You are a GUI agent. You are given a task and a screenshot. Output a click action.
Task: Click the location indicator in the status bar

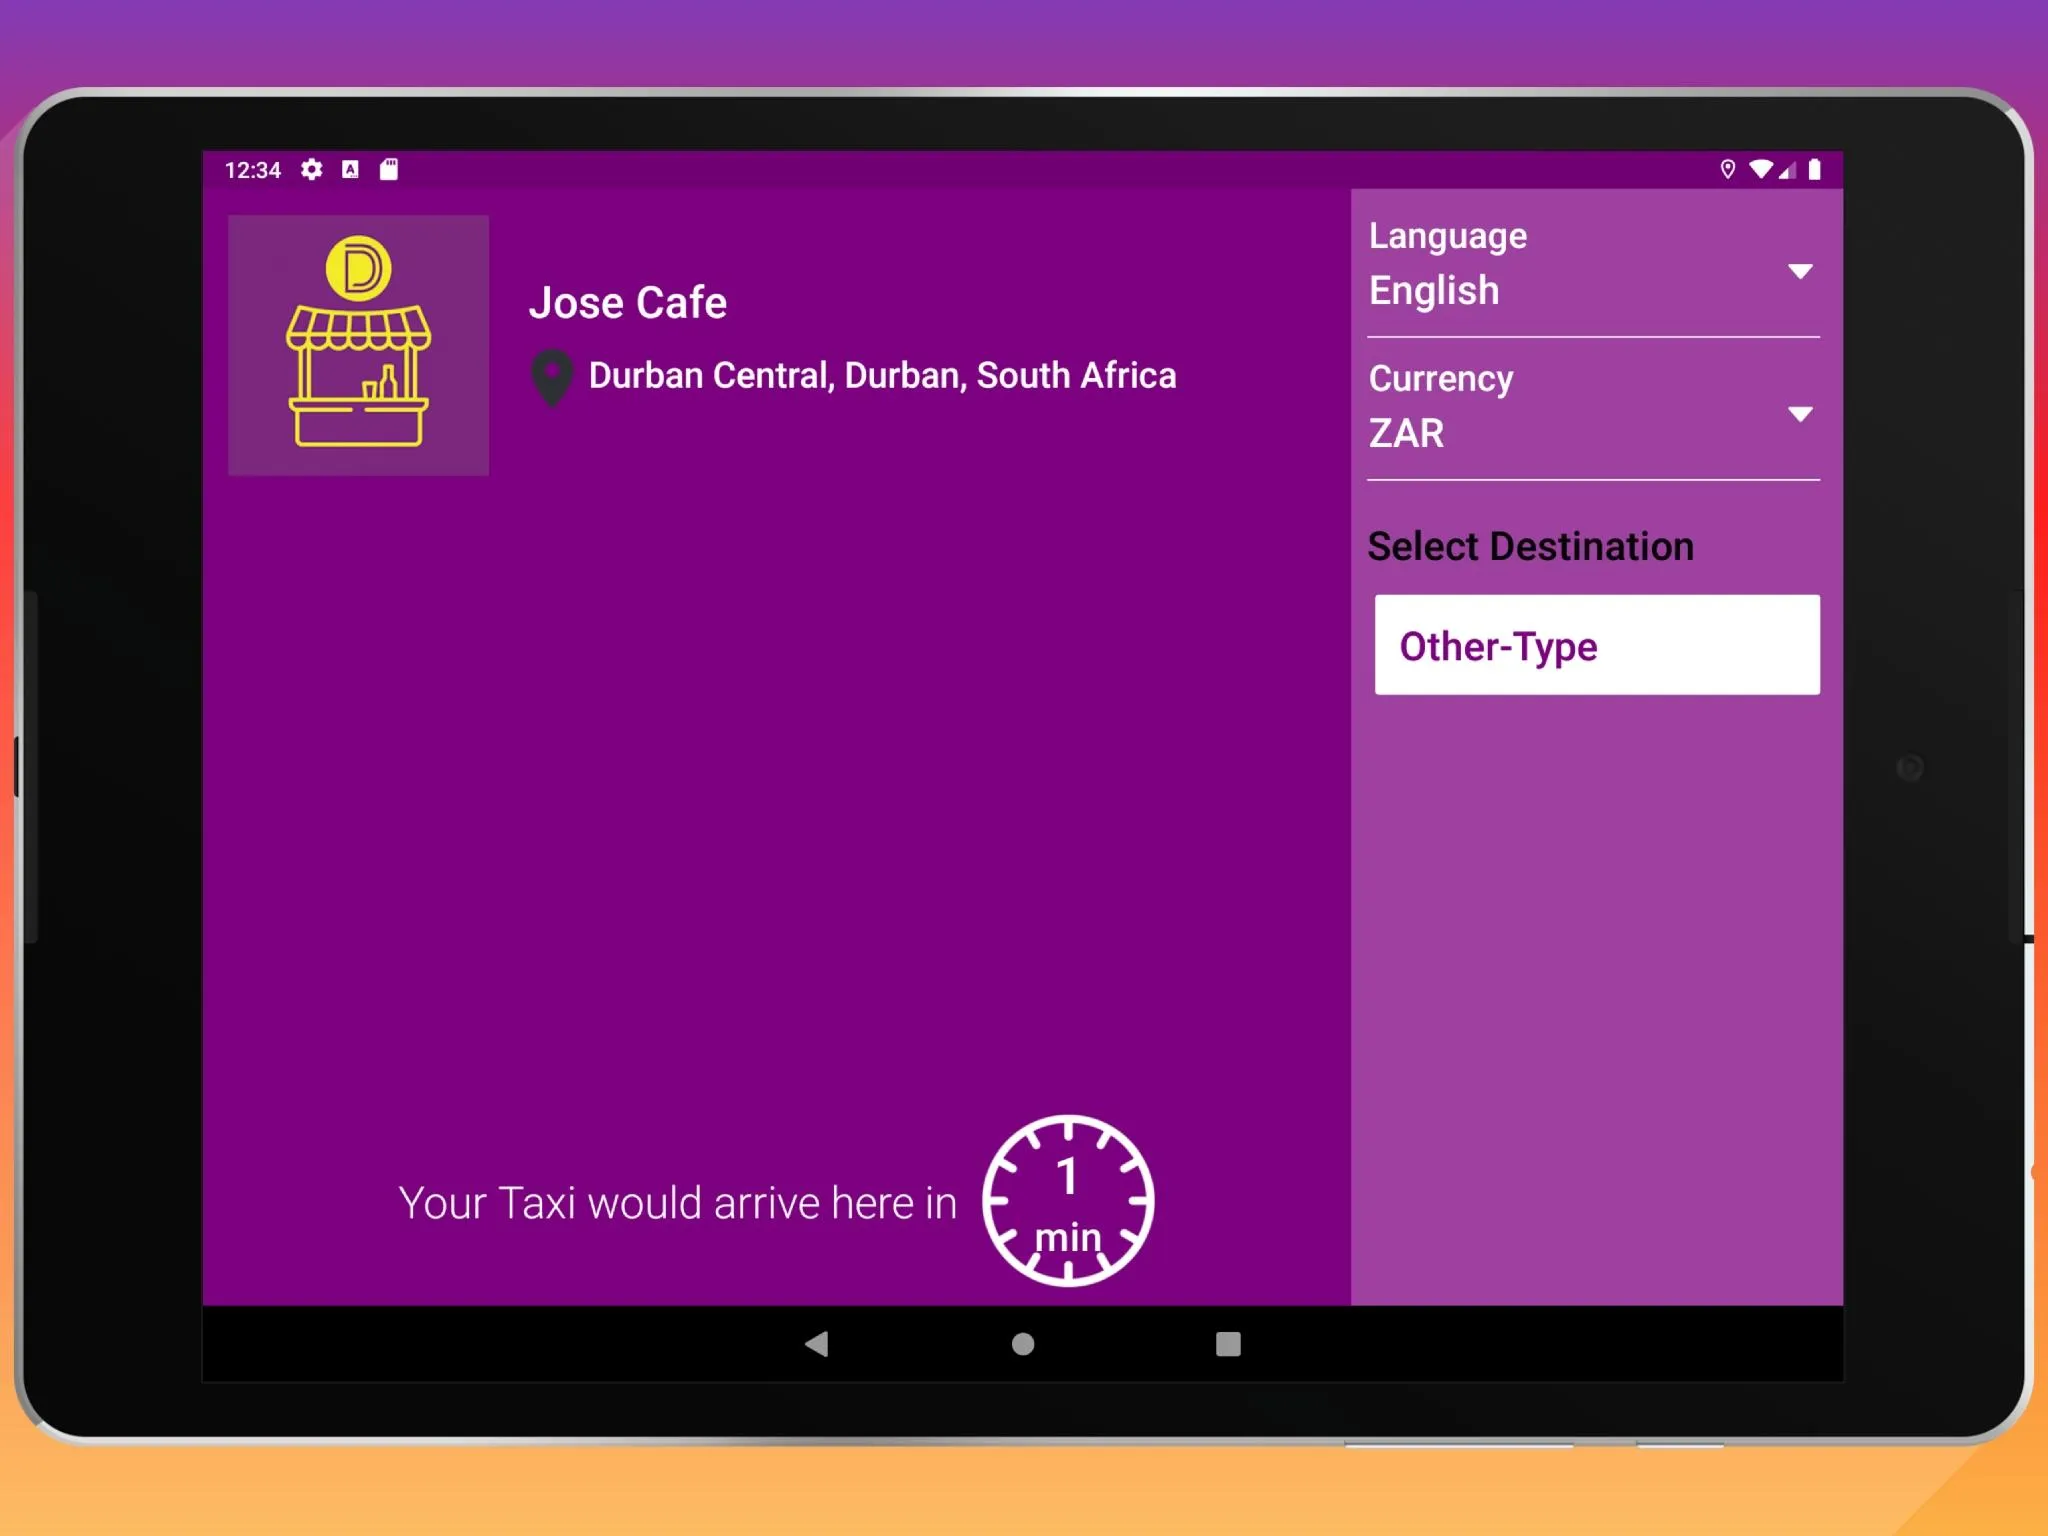point(1727,169)
